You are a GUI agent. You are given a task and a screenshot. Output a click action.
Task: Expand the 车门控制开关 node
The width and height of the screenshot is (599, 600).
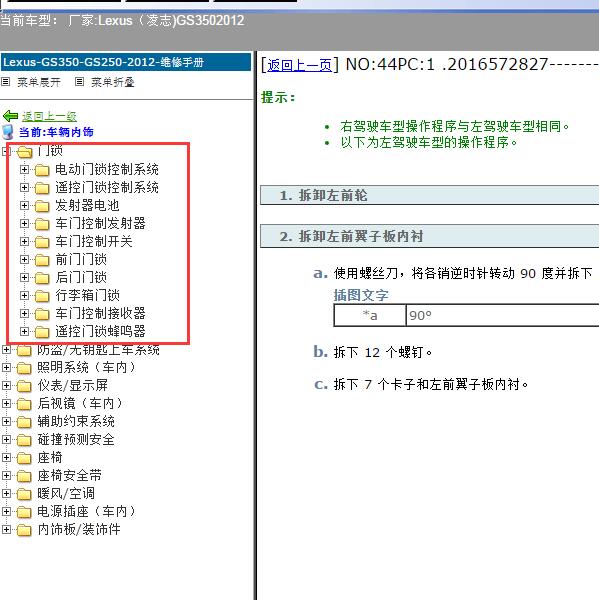click(24, 241)
